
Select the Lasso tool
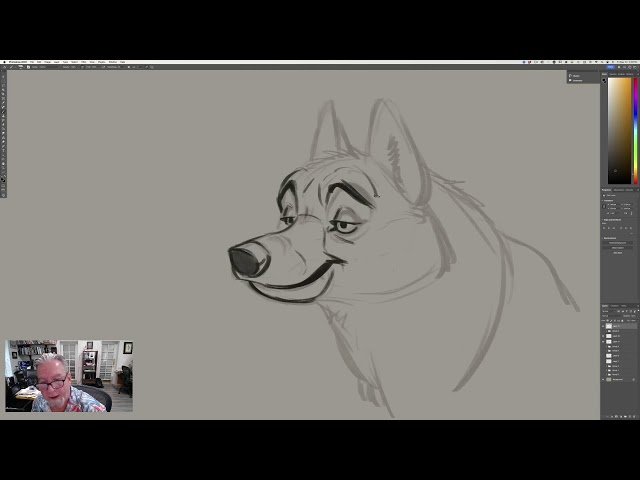[x=3, y=89]
